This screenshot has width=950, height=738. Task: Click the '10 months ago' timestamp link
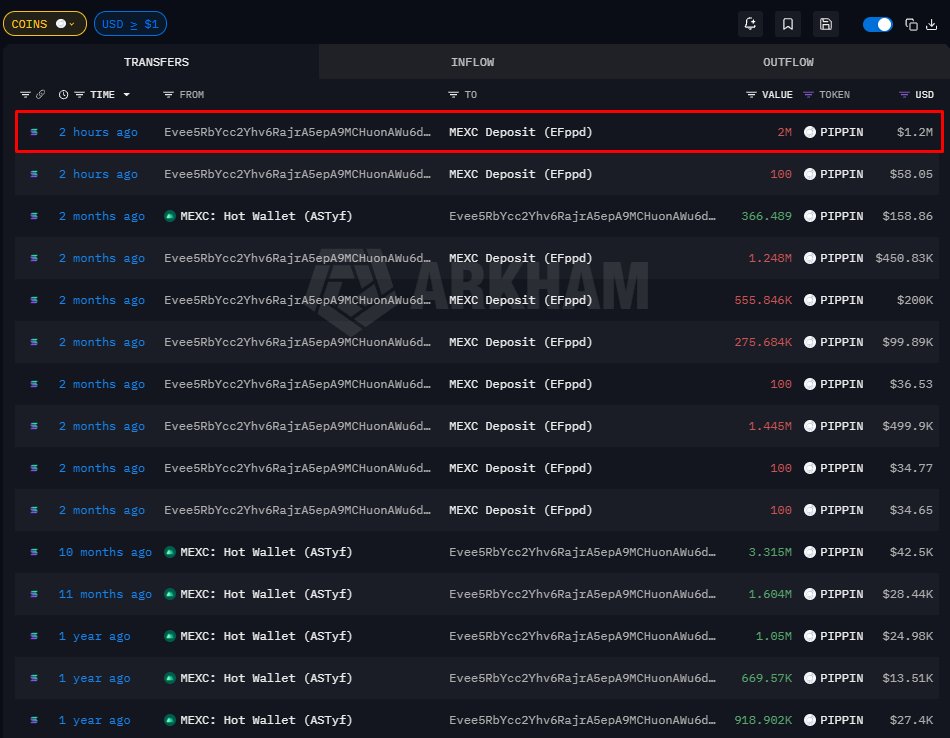105,552
